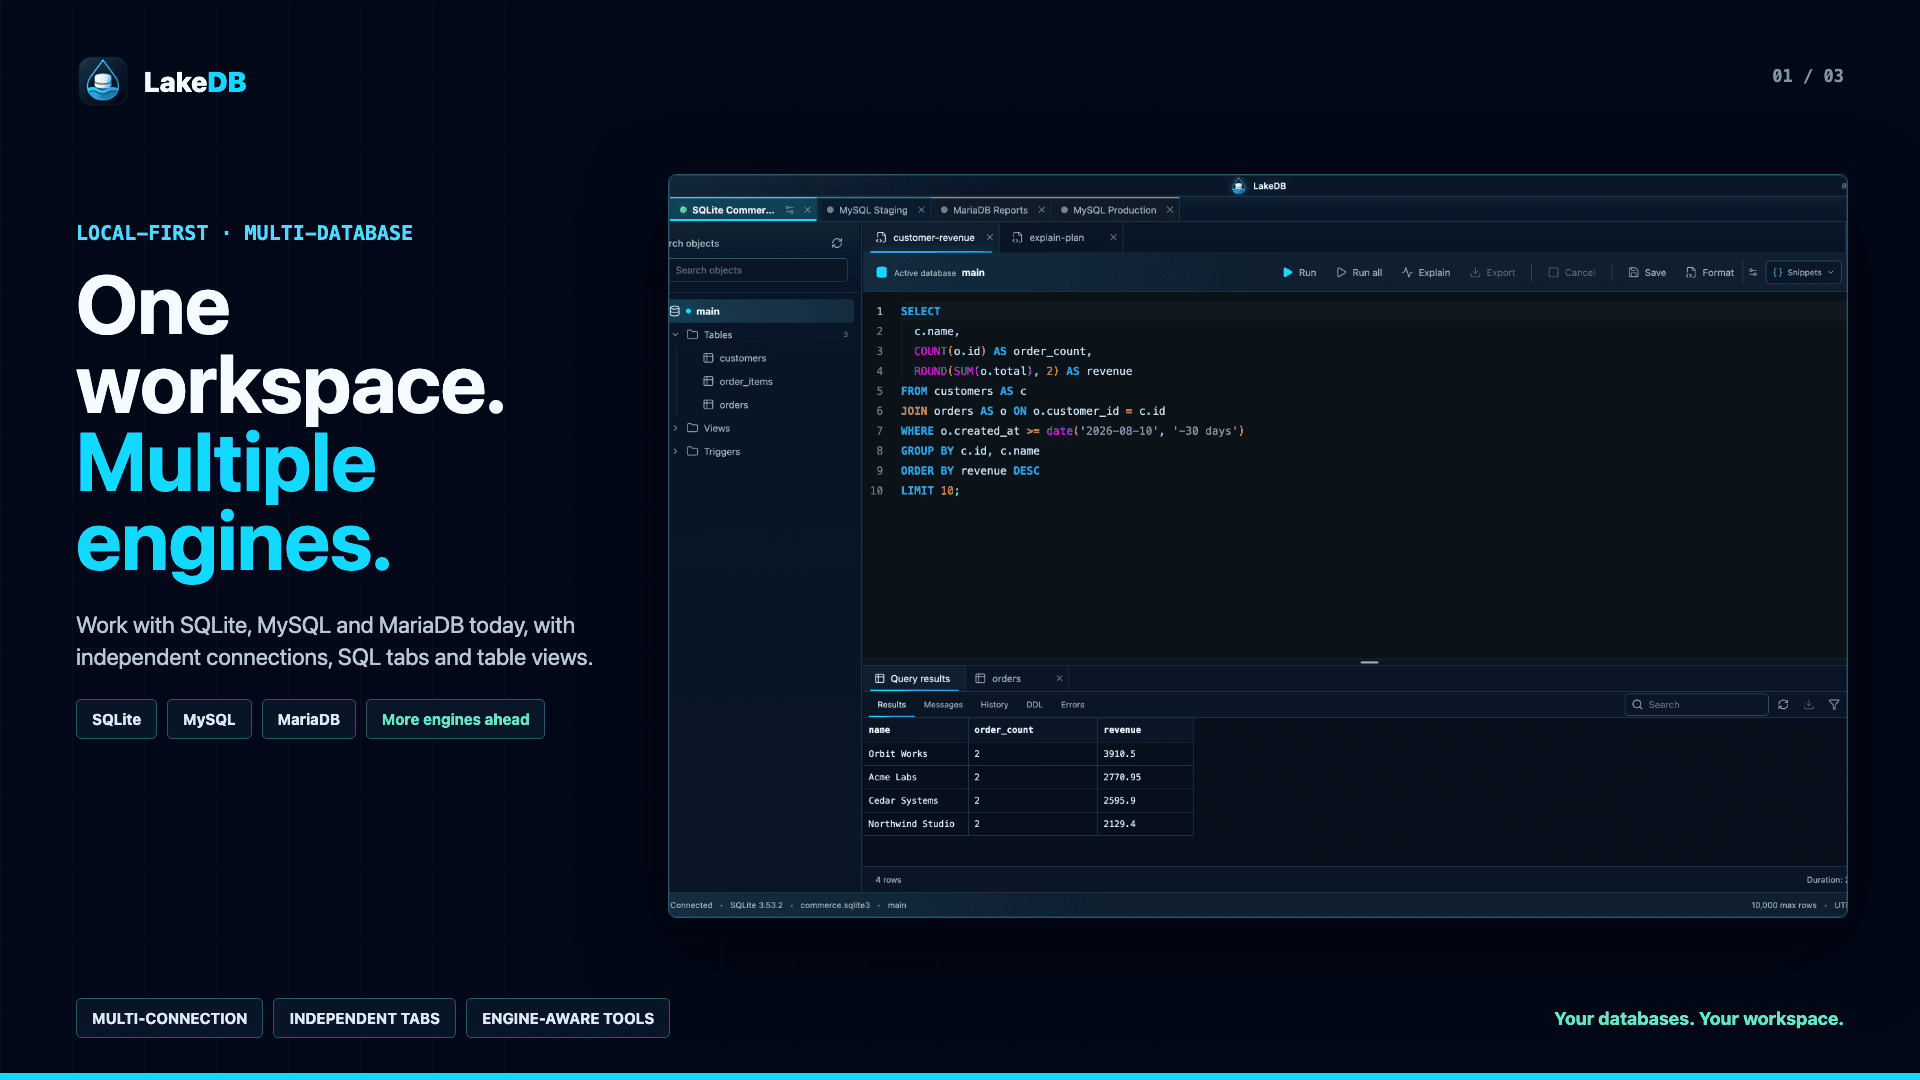Close the MariaDB Reports connection tab
The image size is (1920, 1080).
[1041, 210]
